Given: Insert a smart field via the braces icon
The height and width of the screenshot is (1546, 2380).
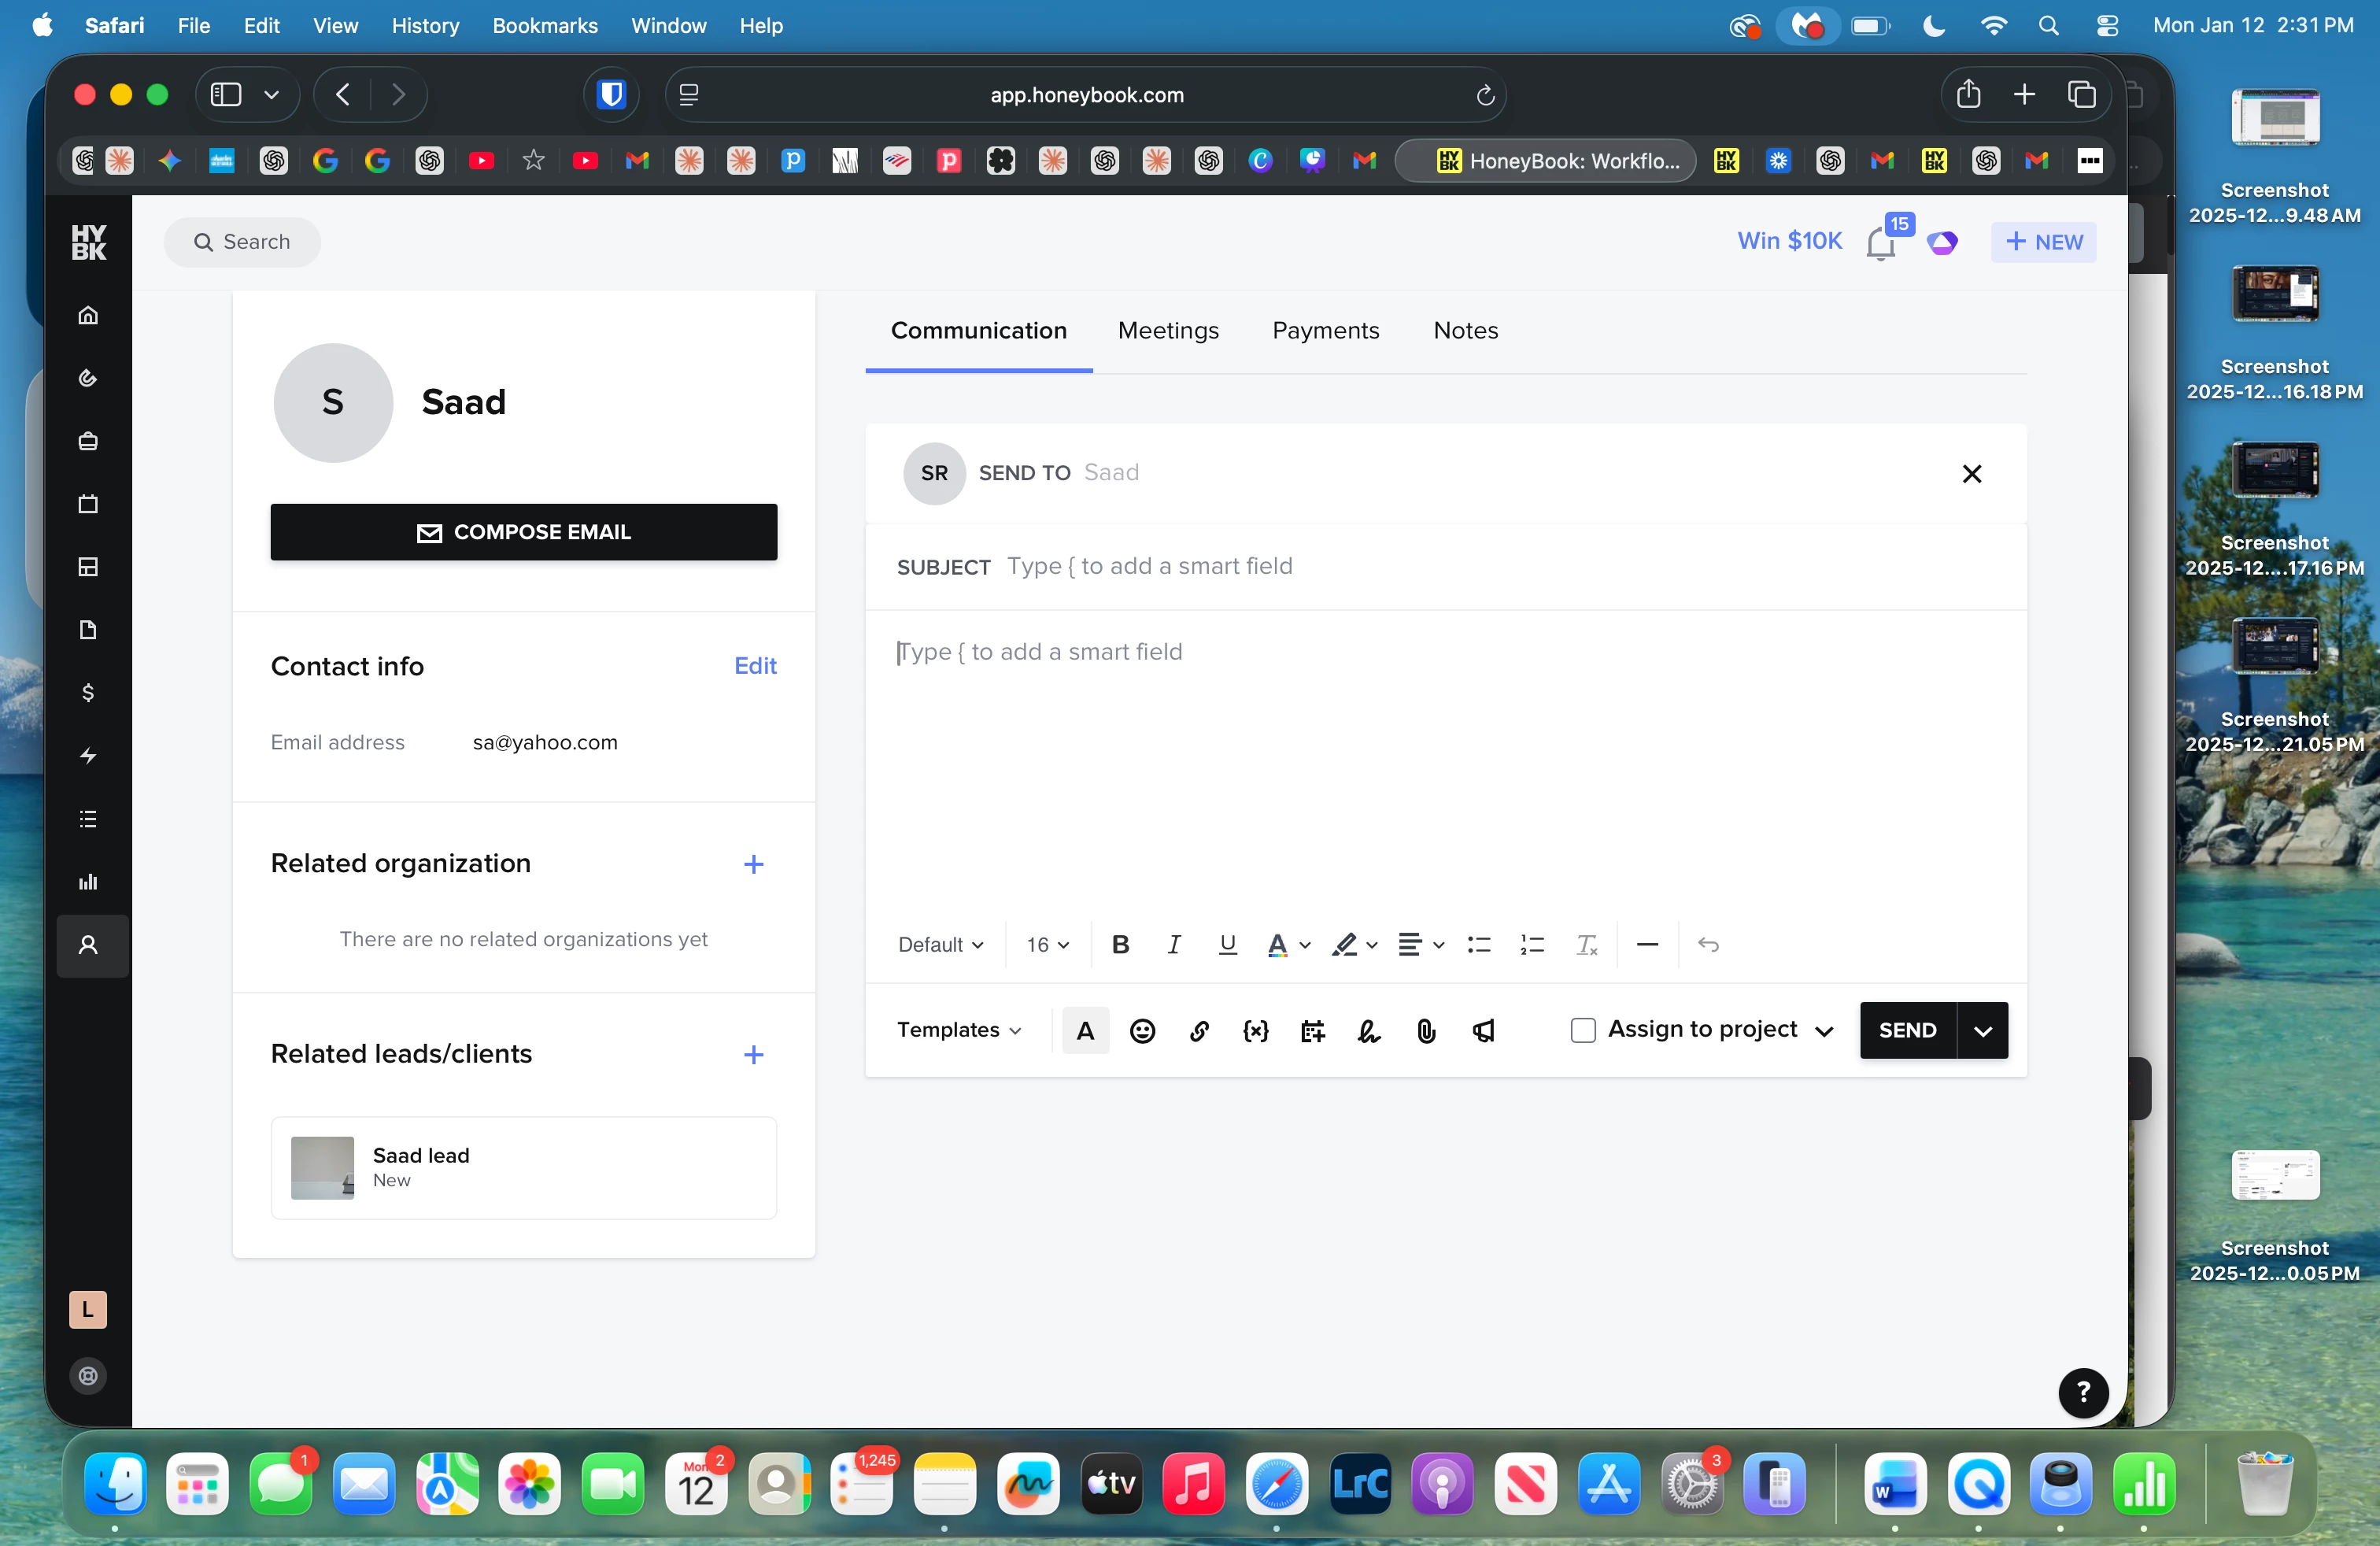Looking at the screenshot, I should [1255, 1030].
